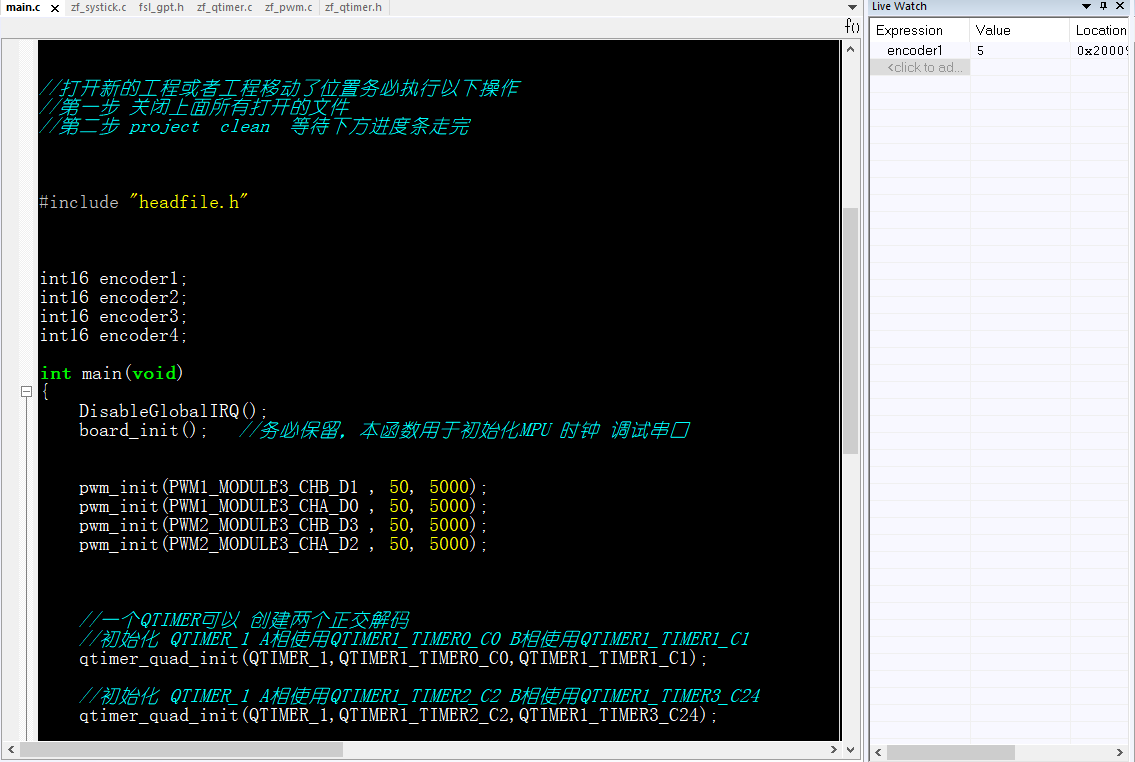Click the pwm_init PWM1_MODULE3_CHA_D0 line
The image size is (1135, 762).
[x=282, y=506]
